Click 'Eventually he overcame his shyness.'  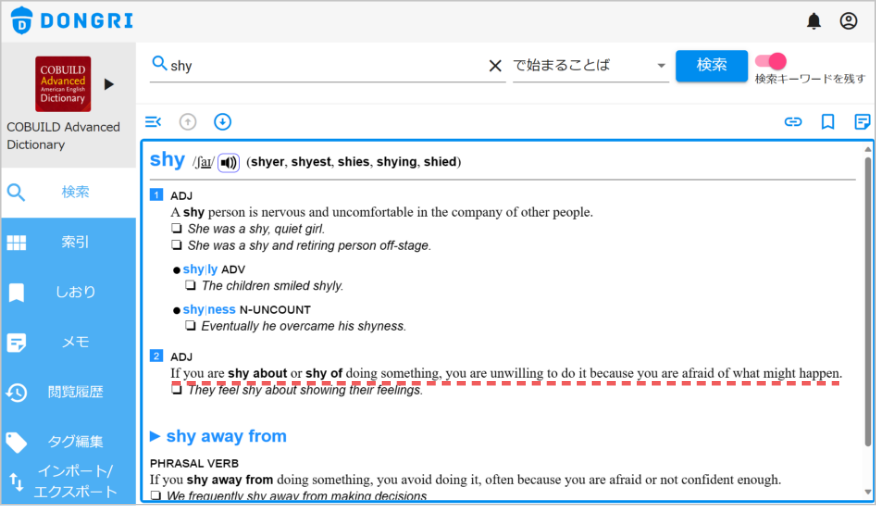[303, 326]
